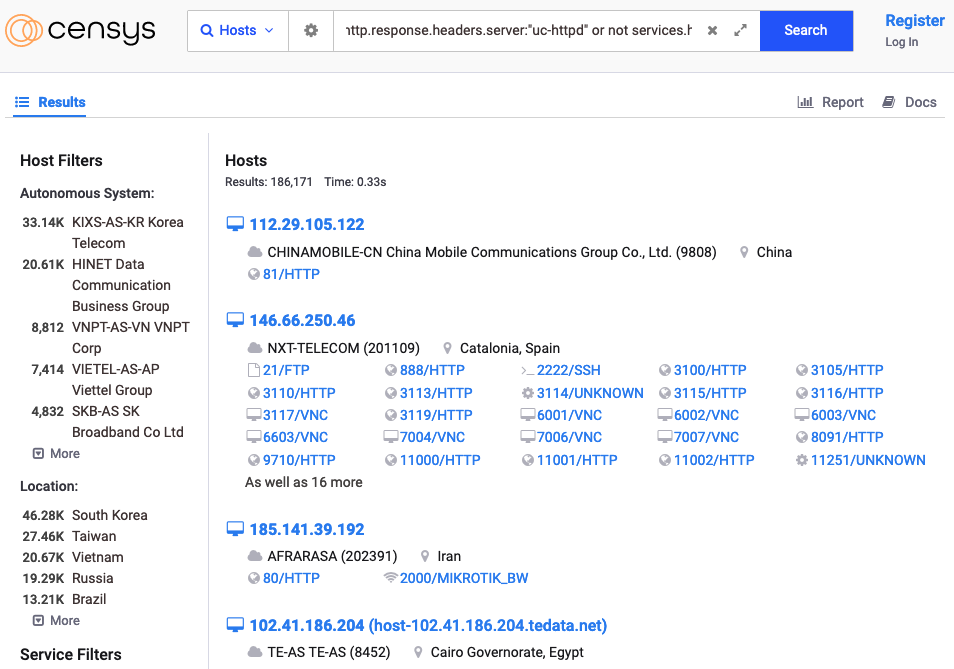
Task: Click the Log In link
Action: tap(901, 42)
